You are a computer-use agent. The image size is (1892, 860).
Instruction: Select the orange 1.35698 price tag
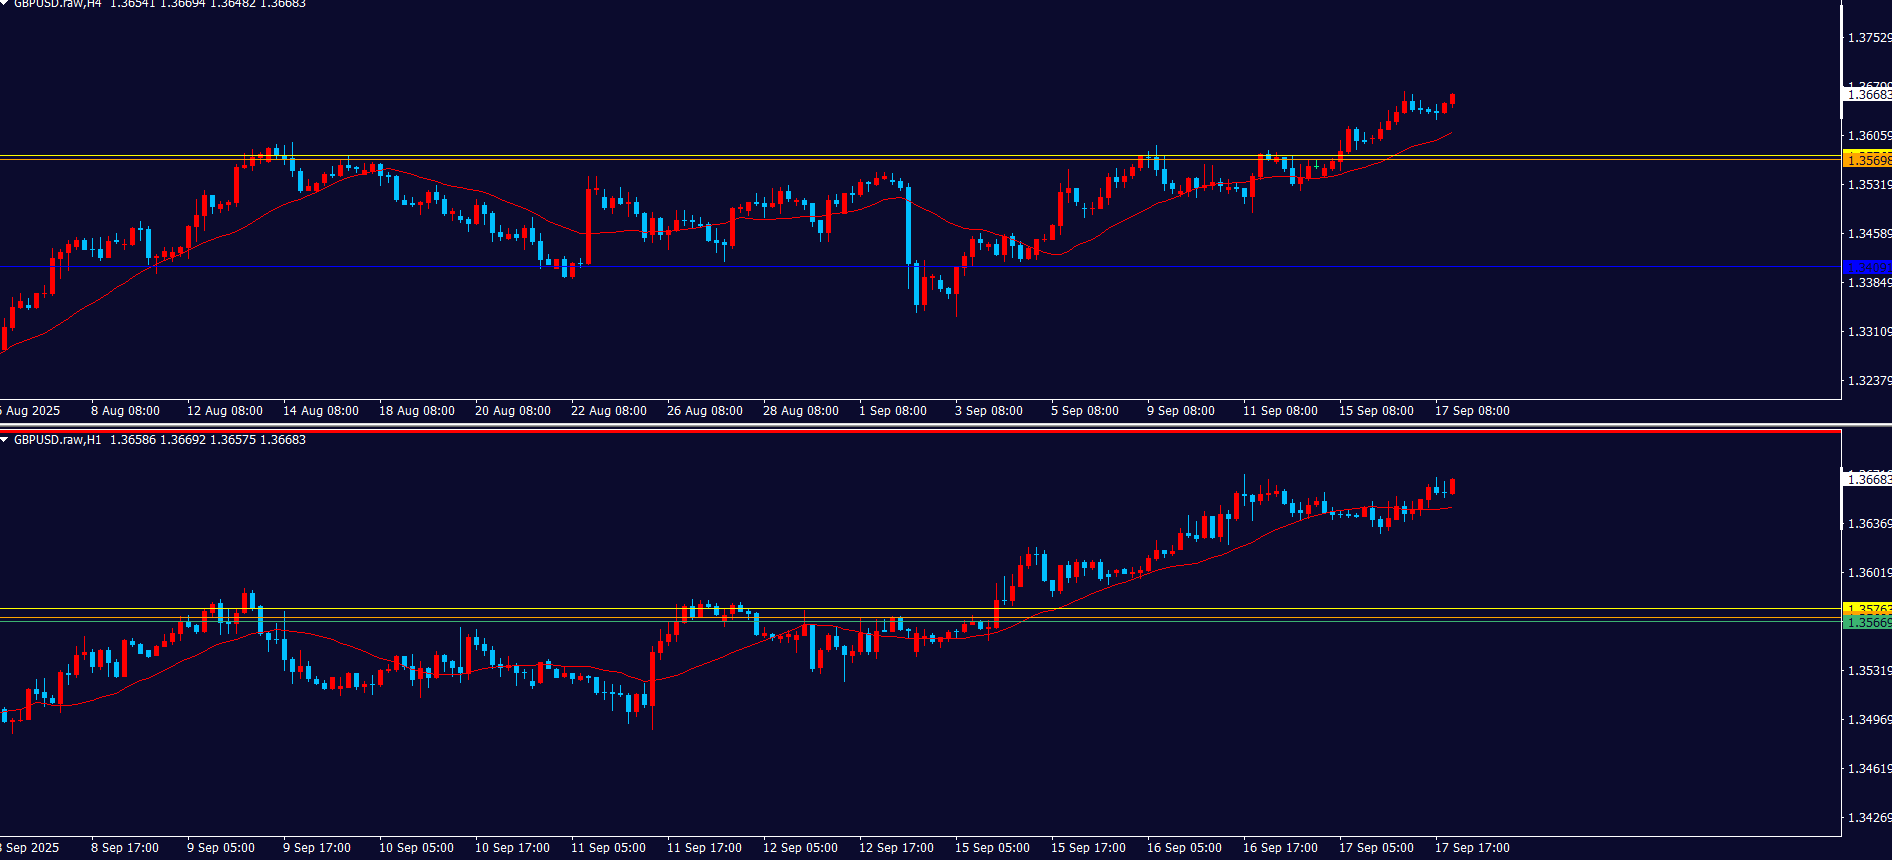[1867, 160]
